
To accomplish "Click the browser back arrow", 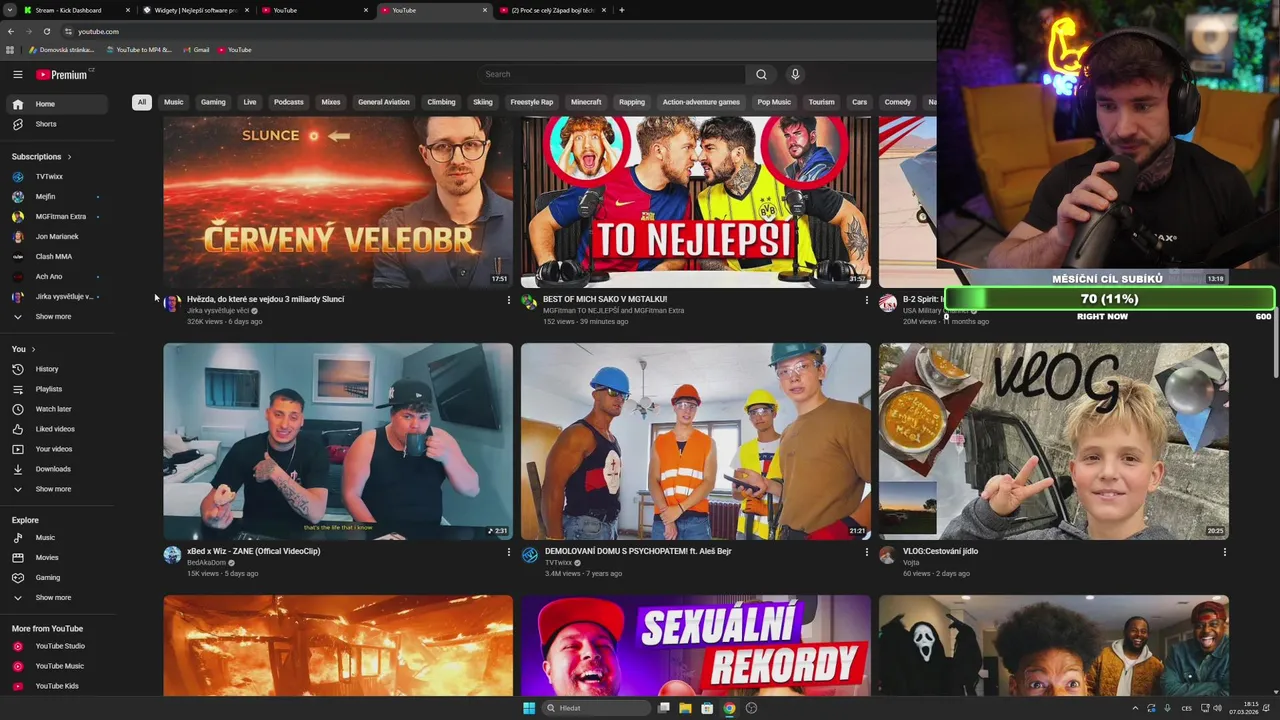I will pyautogui.click(x=10, y=31).
